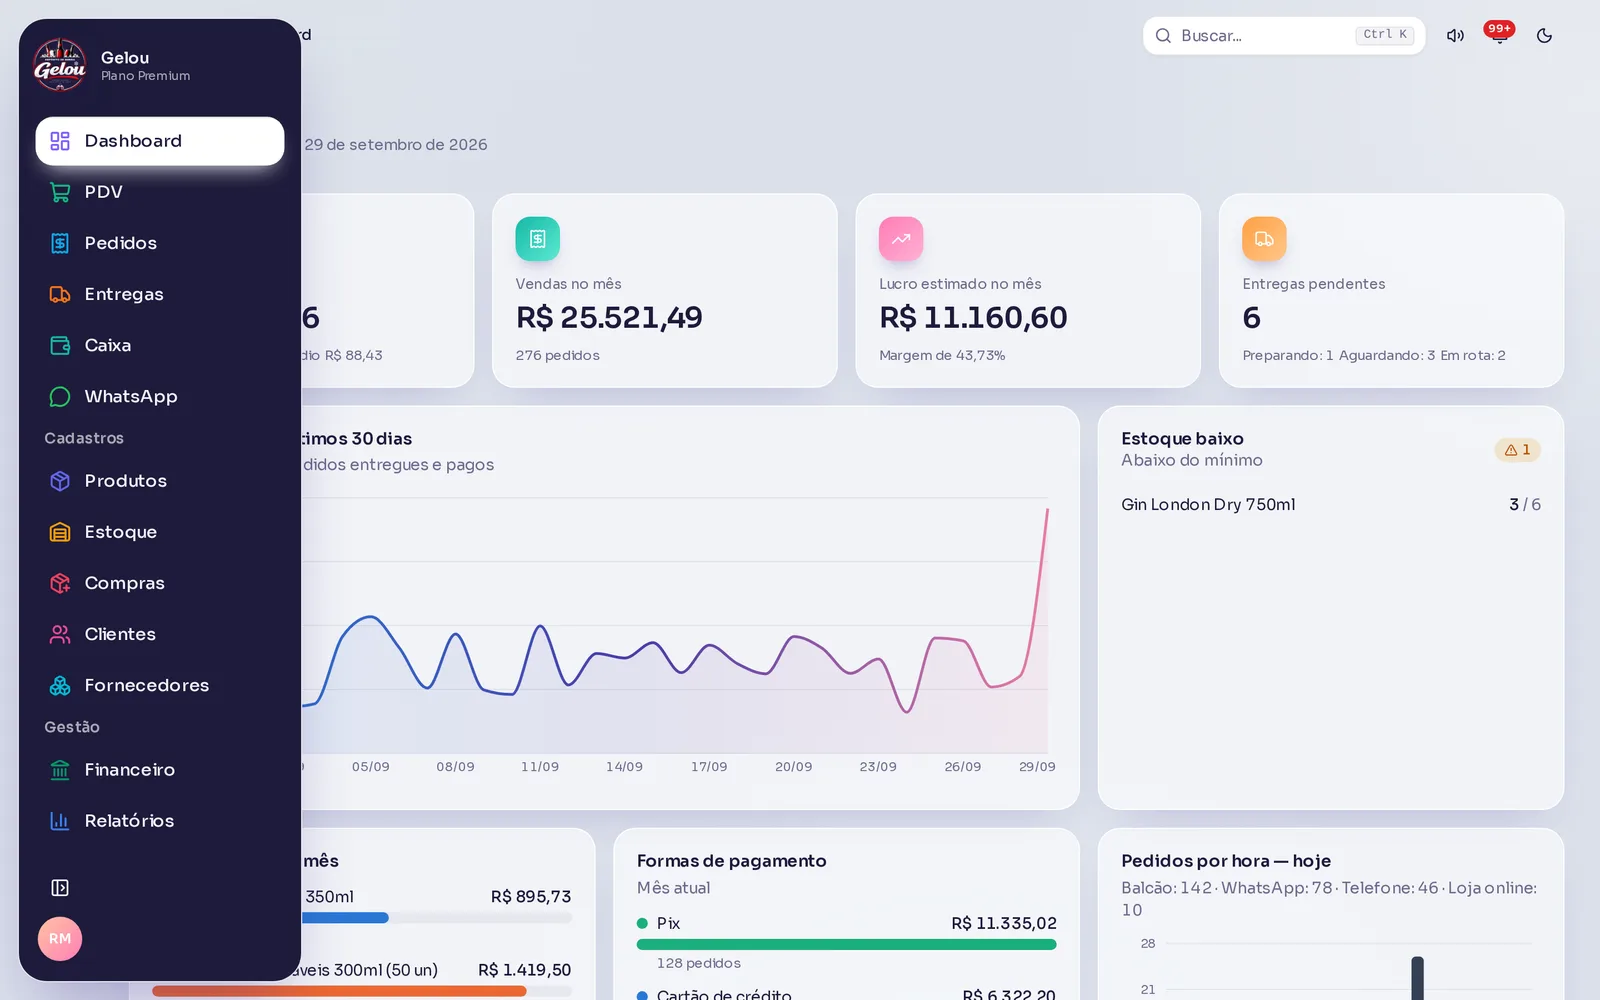Image resolution: width=1600 pixels, height=1000 pixels.
Task: Click the Financeiro bank icon
Action: click(60, 770)
